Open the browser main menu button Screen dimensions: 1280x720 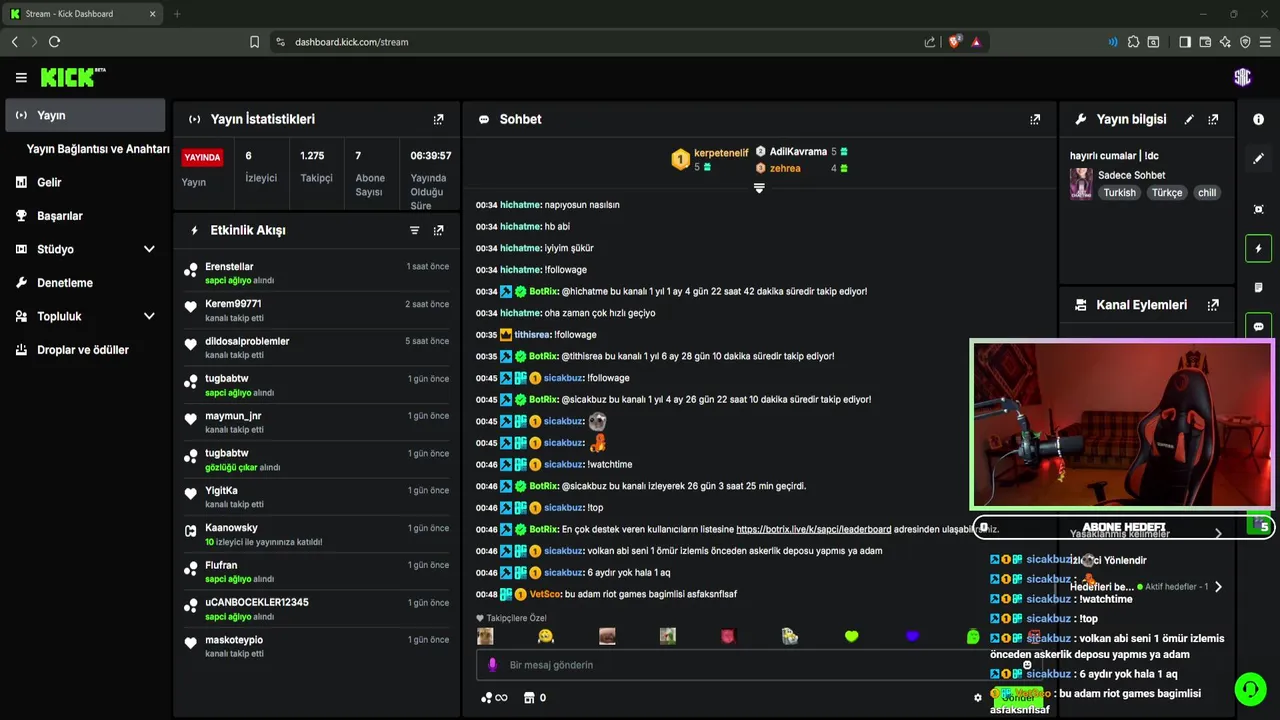click(x=1265, y=42)
